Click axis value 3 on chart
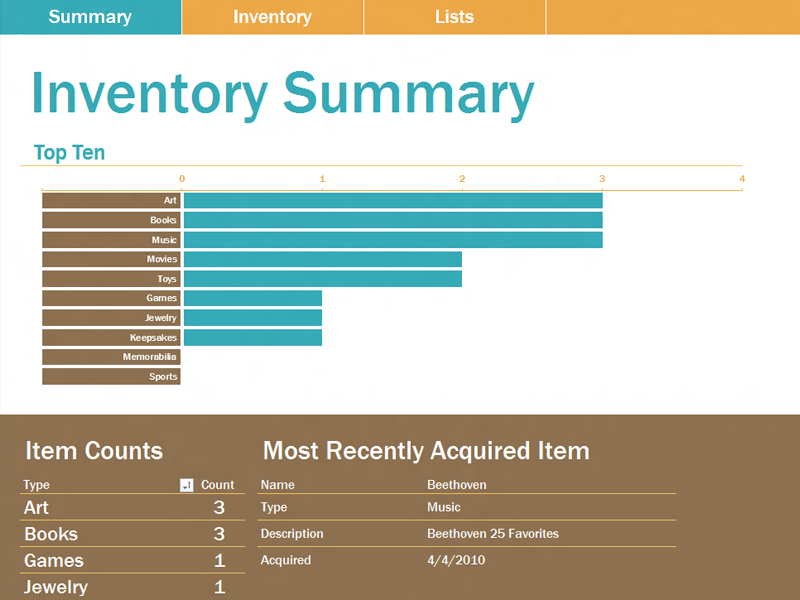Image resolution: width=800 pixels, height=600 pixels. (602, 179)
